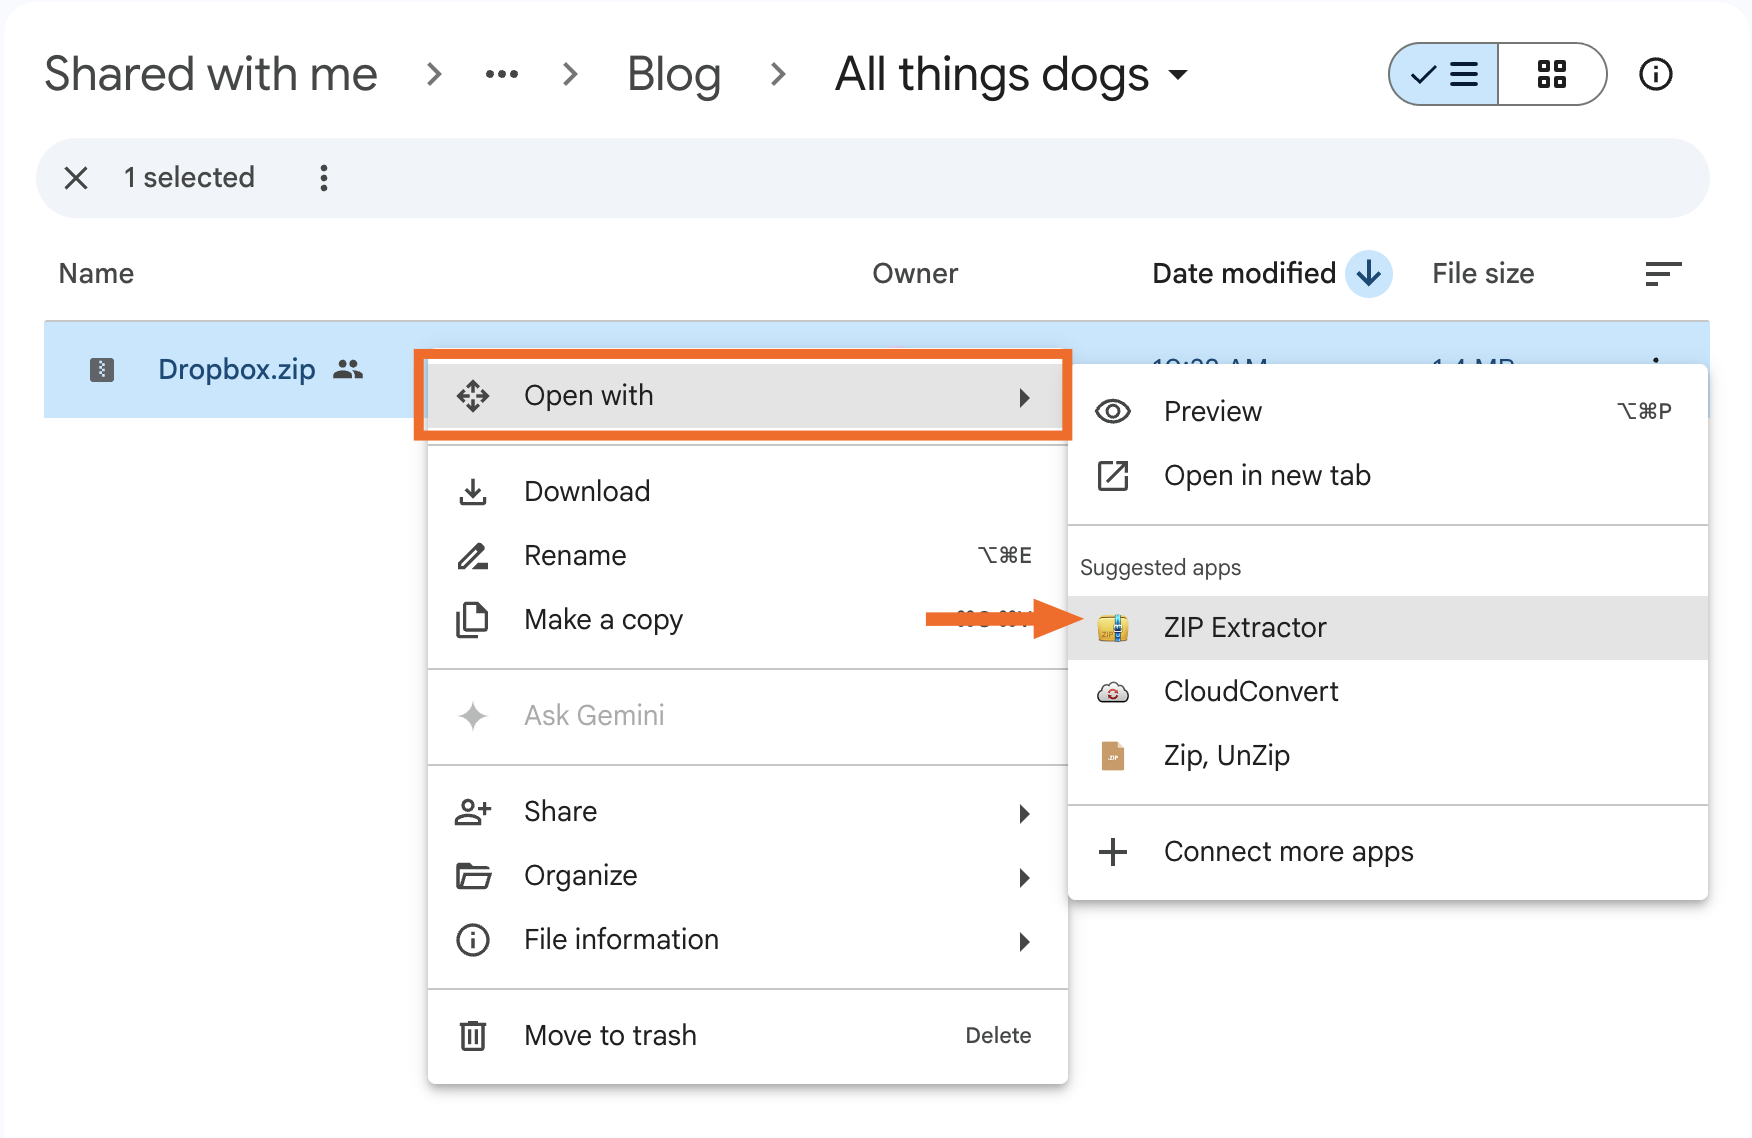Click the Preview eye icon
Image resolution: width=1752 pixels, height=1138 pixels.
pyautogui.click(x=1113, y=412)
